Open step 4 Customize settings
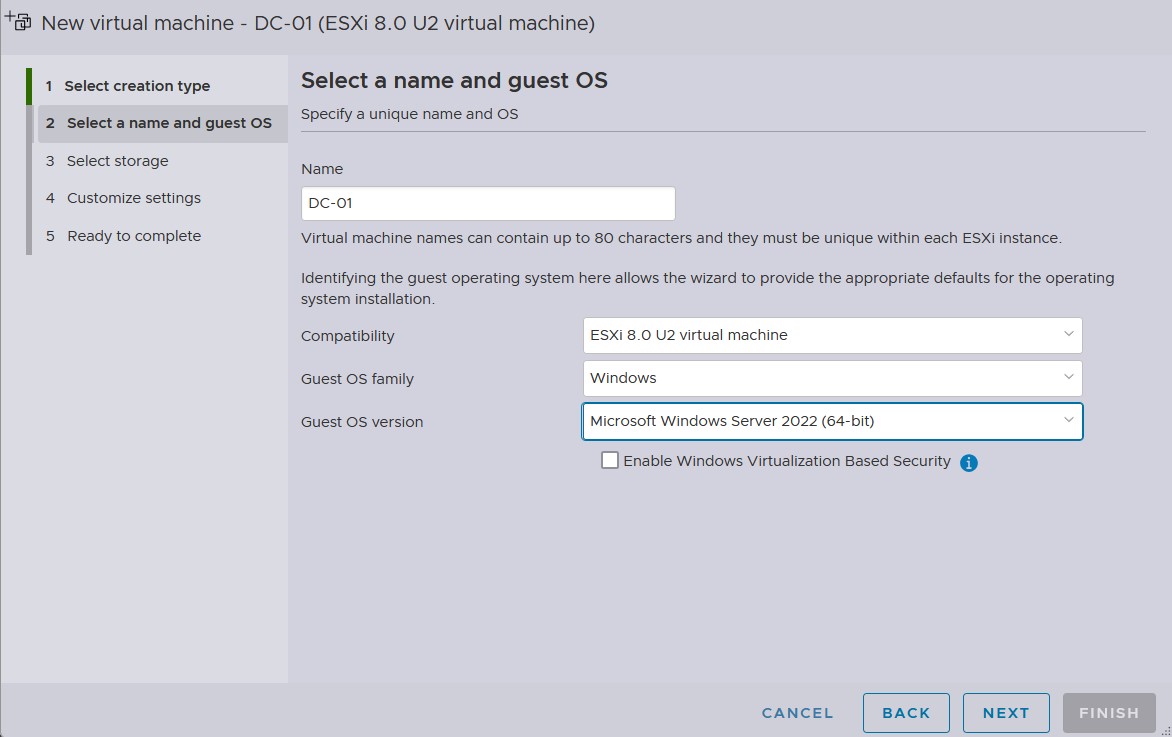 [133, 198]
